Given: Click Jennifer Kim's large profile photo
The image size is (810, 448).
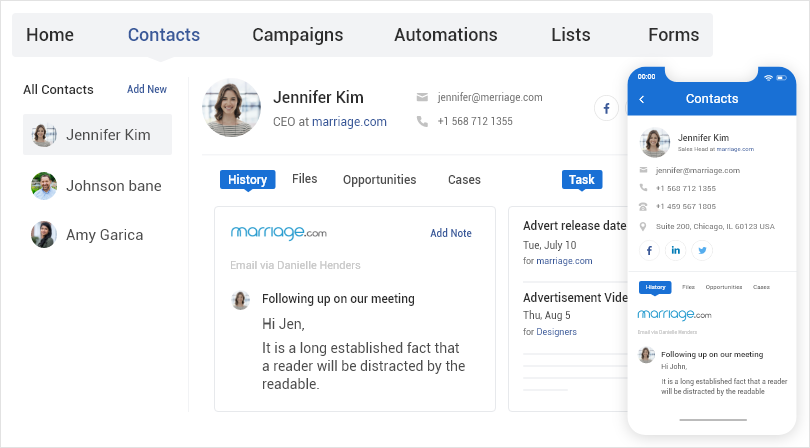Looking at the screenshot, I should (231, 108).
